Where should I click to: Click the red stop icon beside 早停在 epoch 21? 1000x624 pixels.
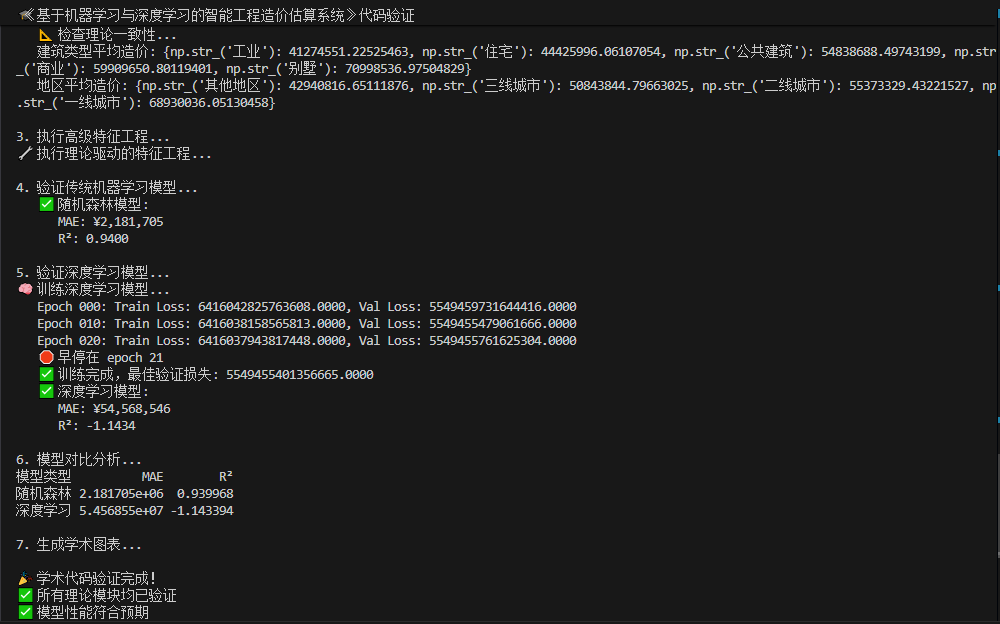pos(46,357)
